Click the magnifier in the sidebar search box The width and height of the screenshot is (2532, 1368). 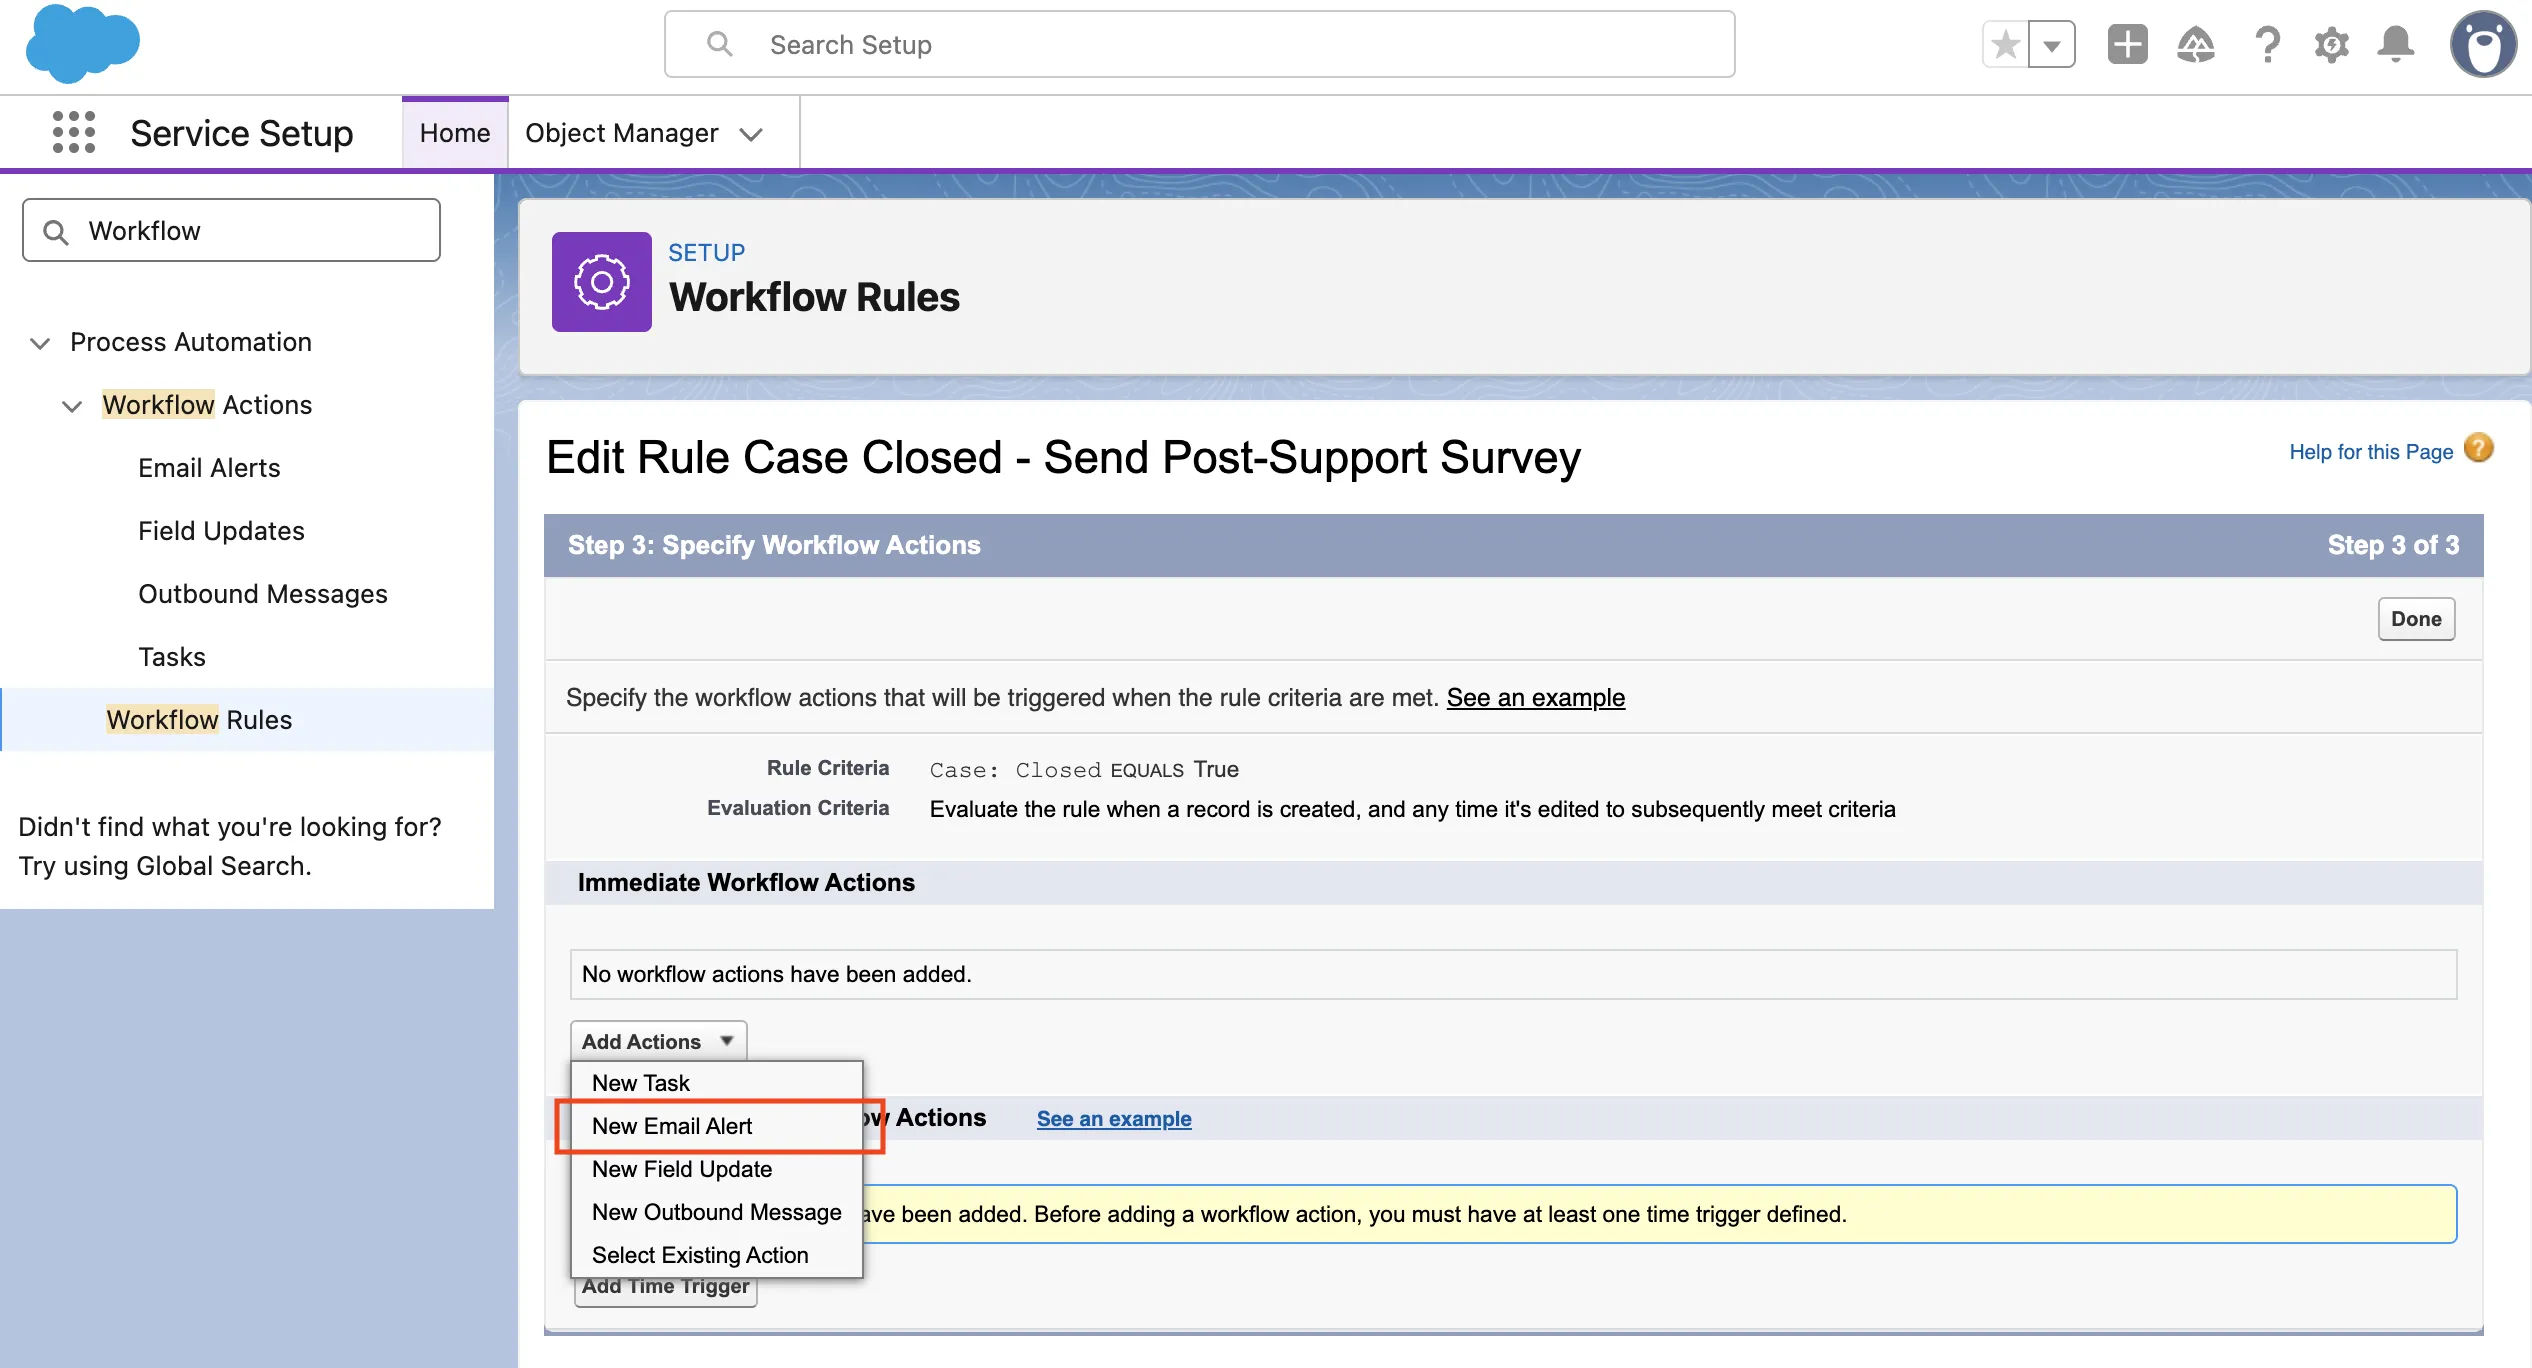(x=57, y=229)
